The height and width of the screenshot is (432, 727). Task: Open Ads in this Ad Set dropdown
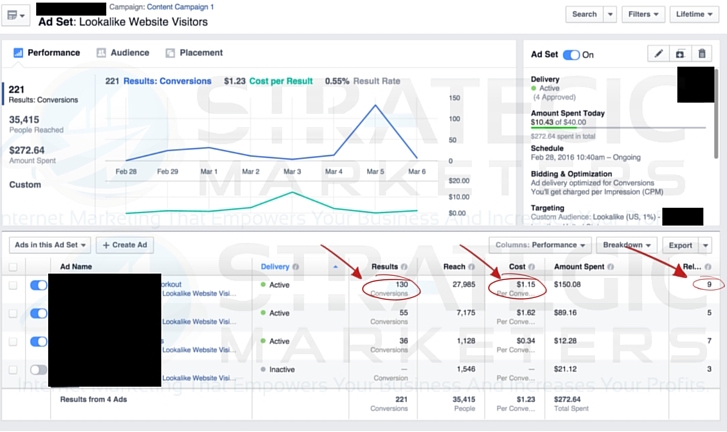(x=50, y=245)
